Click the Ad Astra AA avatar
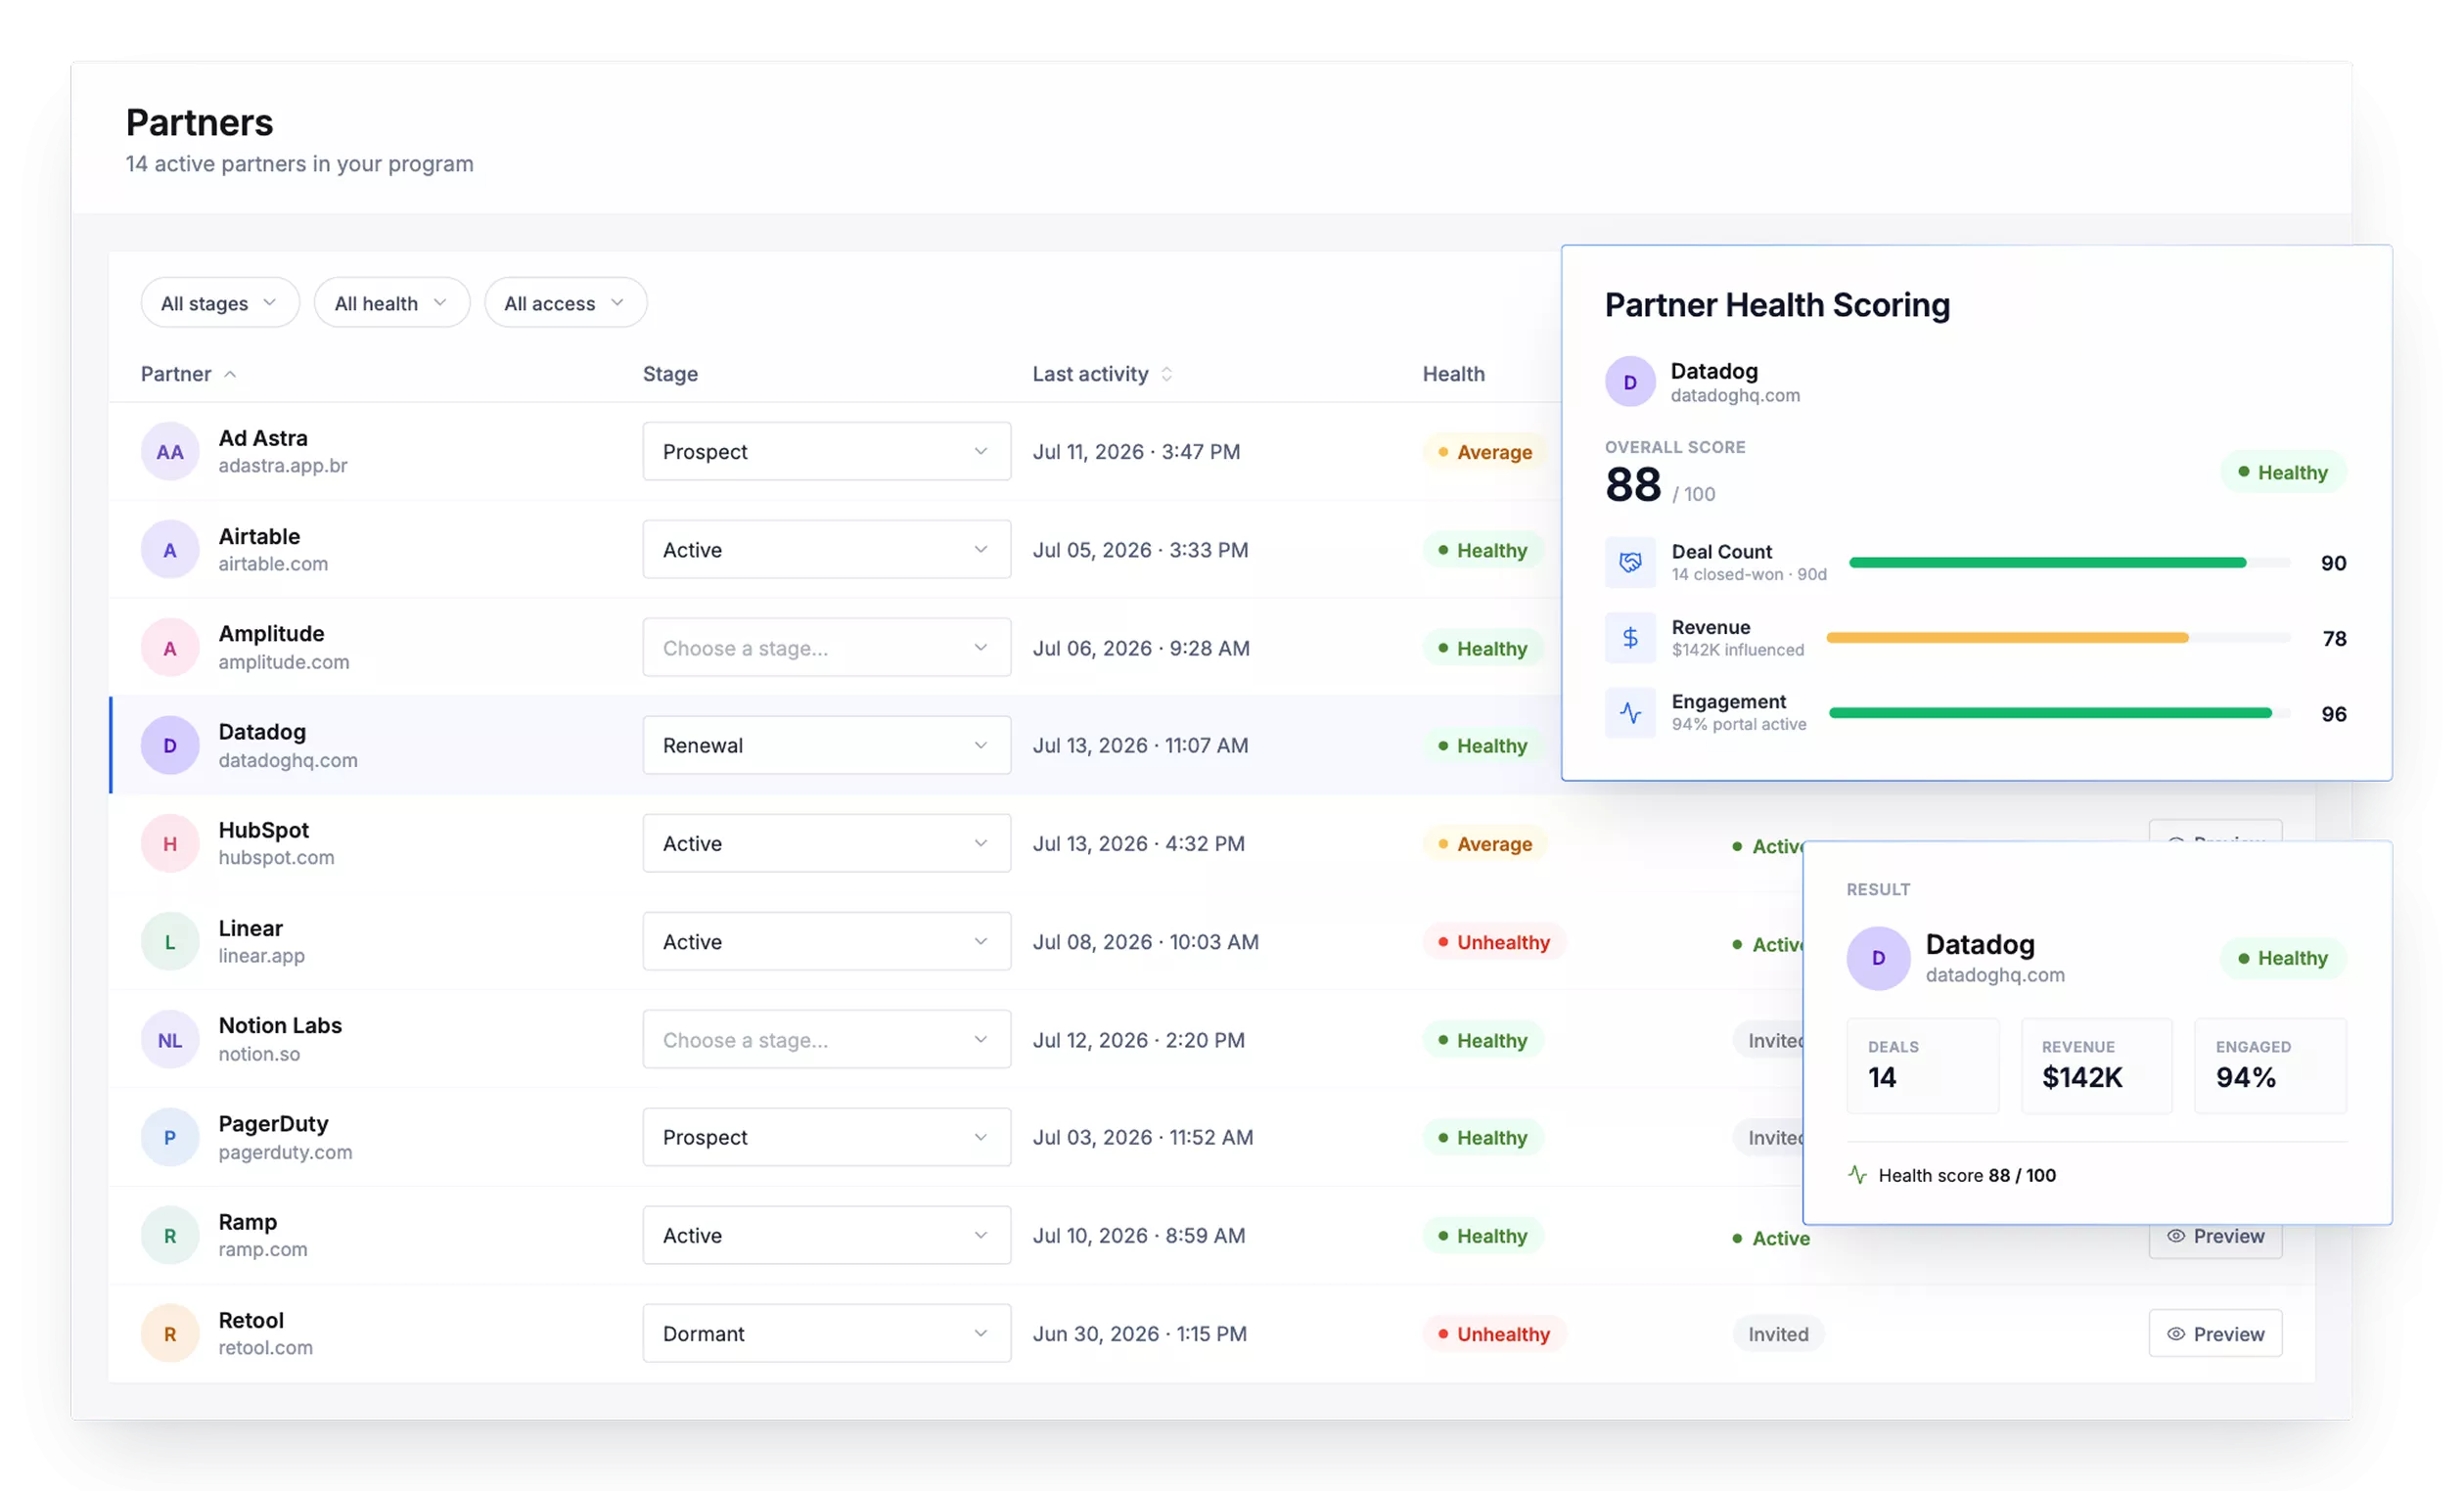This screenshot has width=2464, height=1491. tap(170, 451)
